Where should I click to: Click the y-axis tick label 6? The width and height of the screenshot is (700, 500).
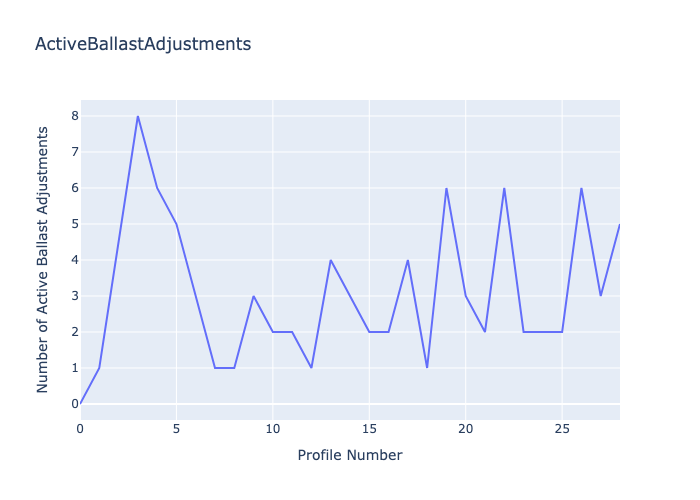click(x=74, y=188)
